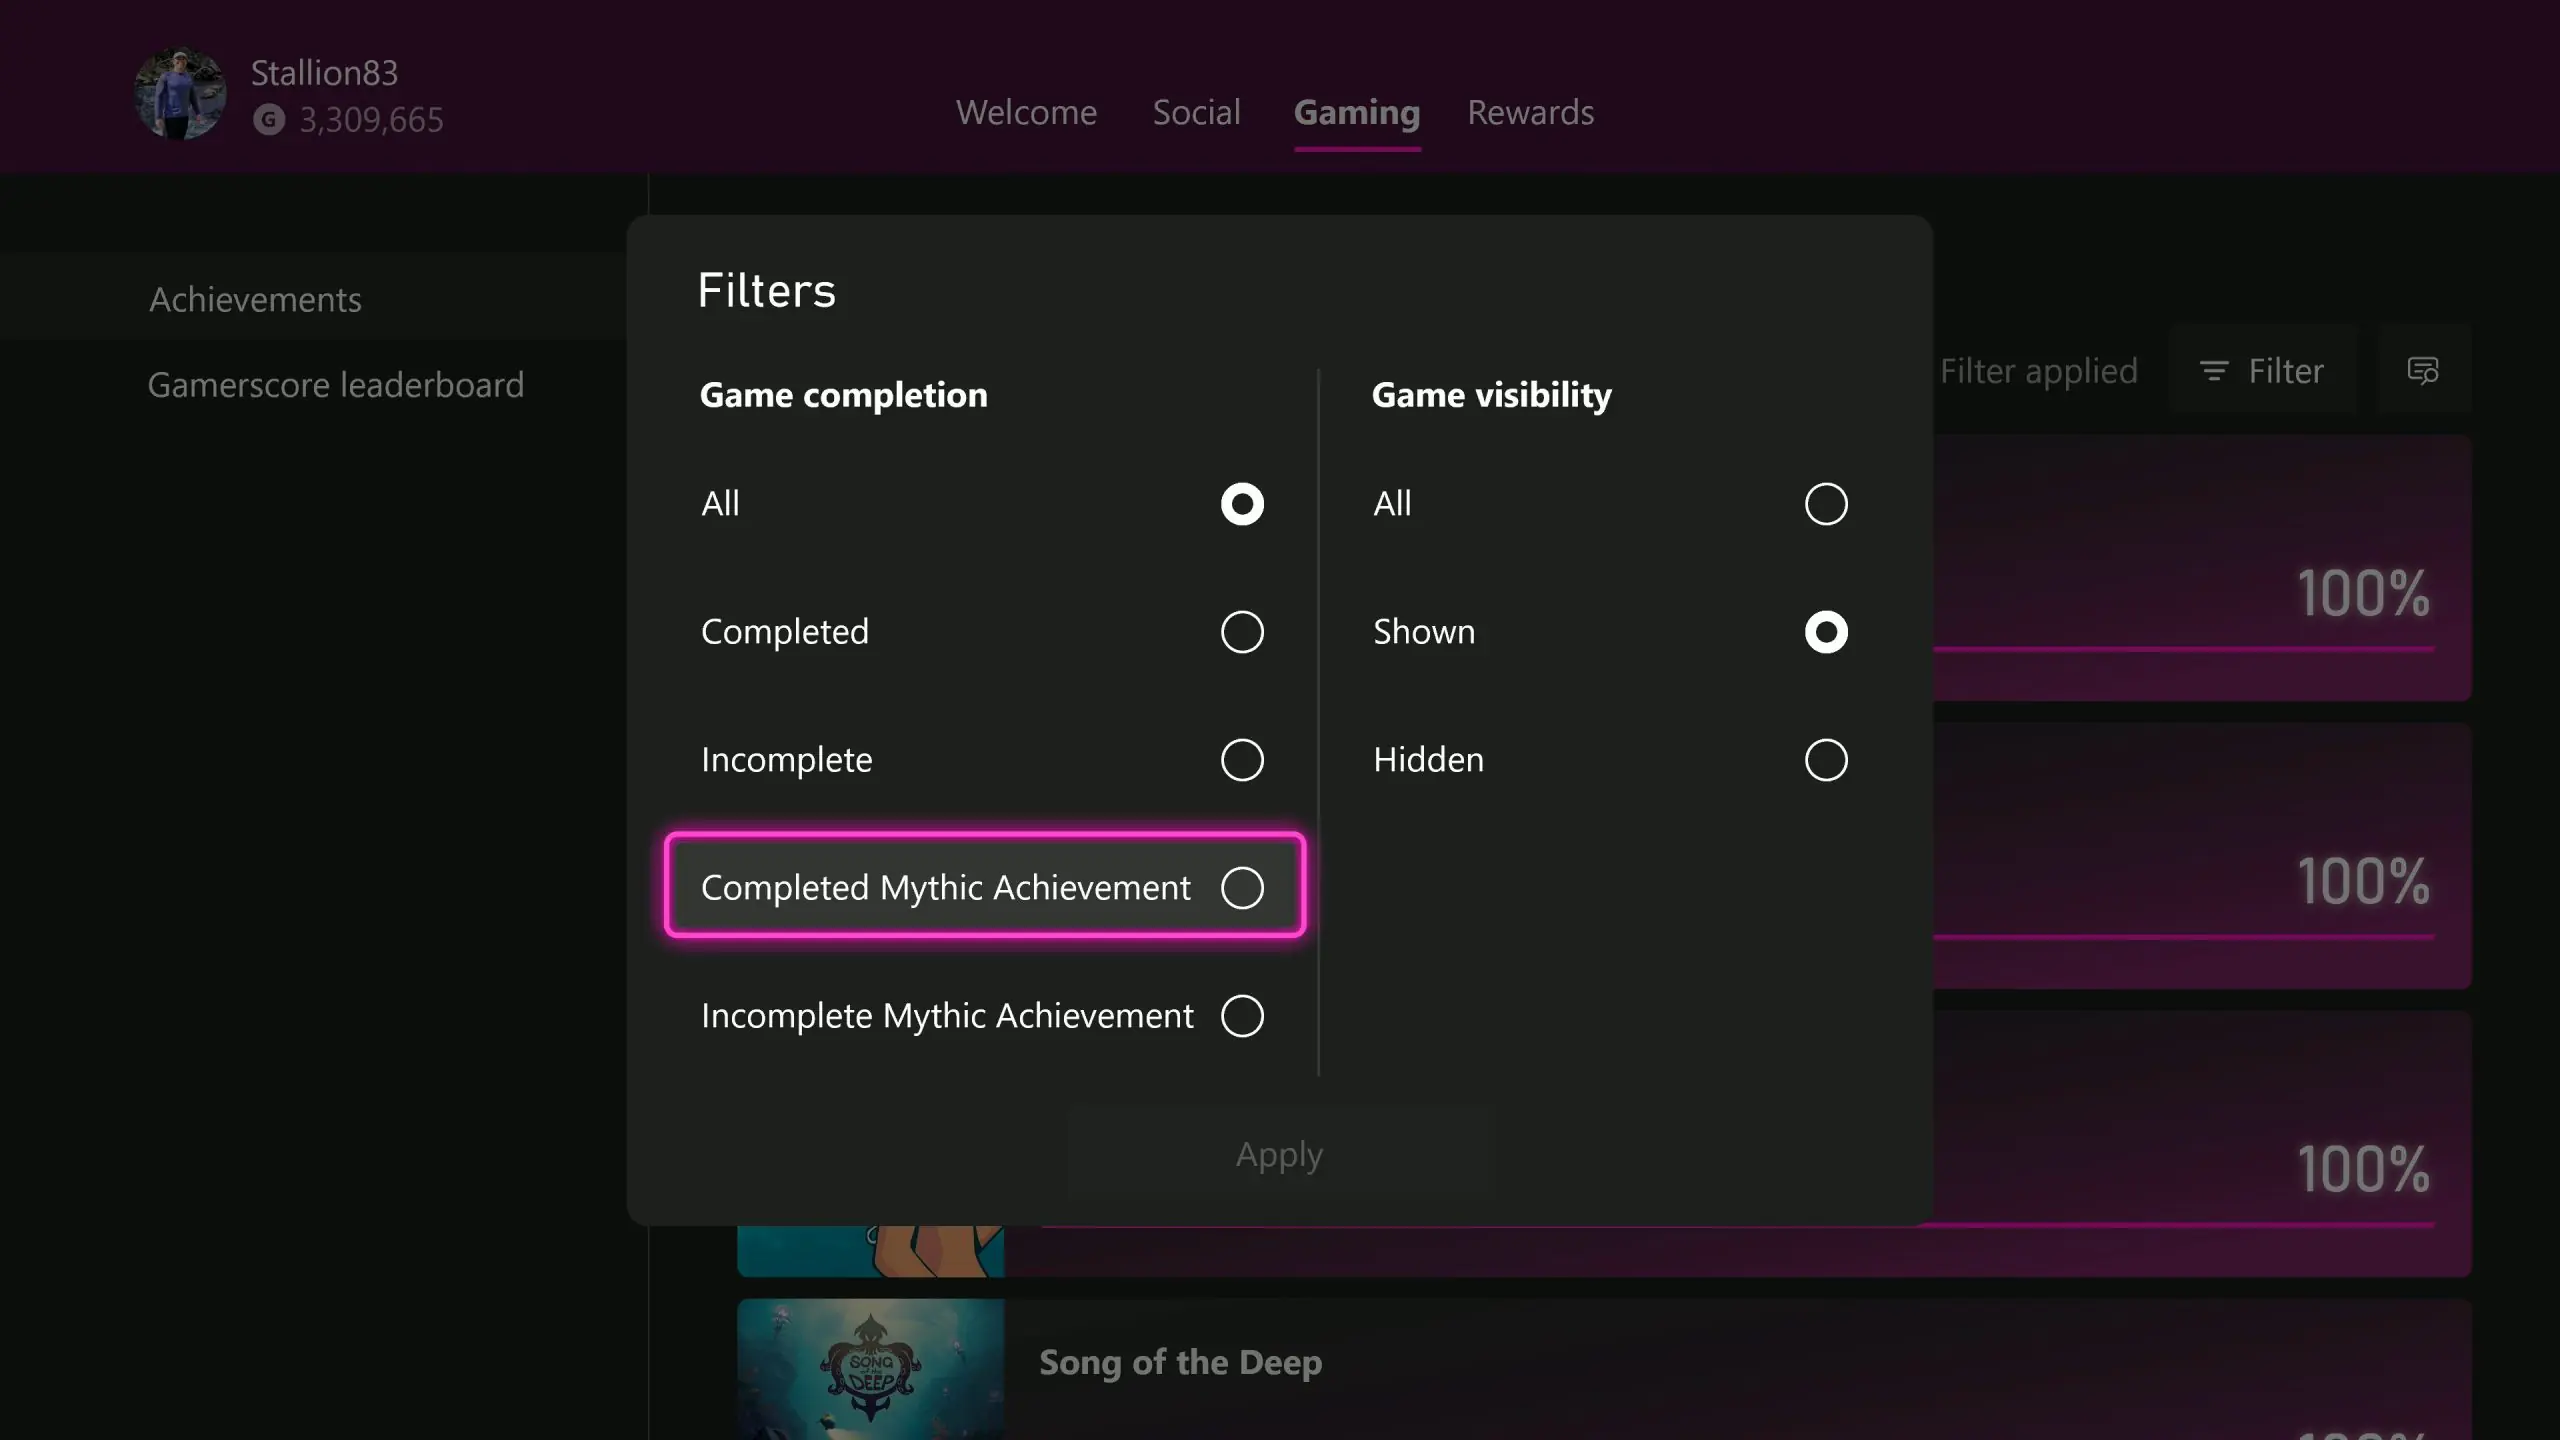Go to the Rewards tab
2560x1440 pixels.
(x=1530, y=112)
